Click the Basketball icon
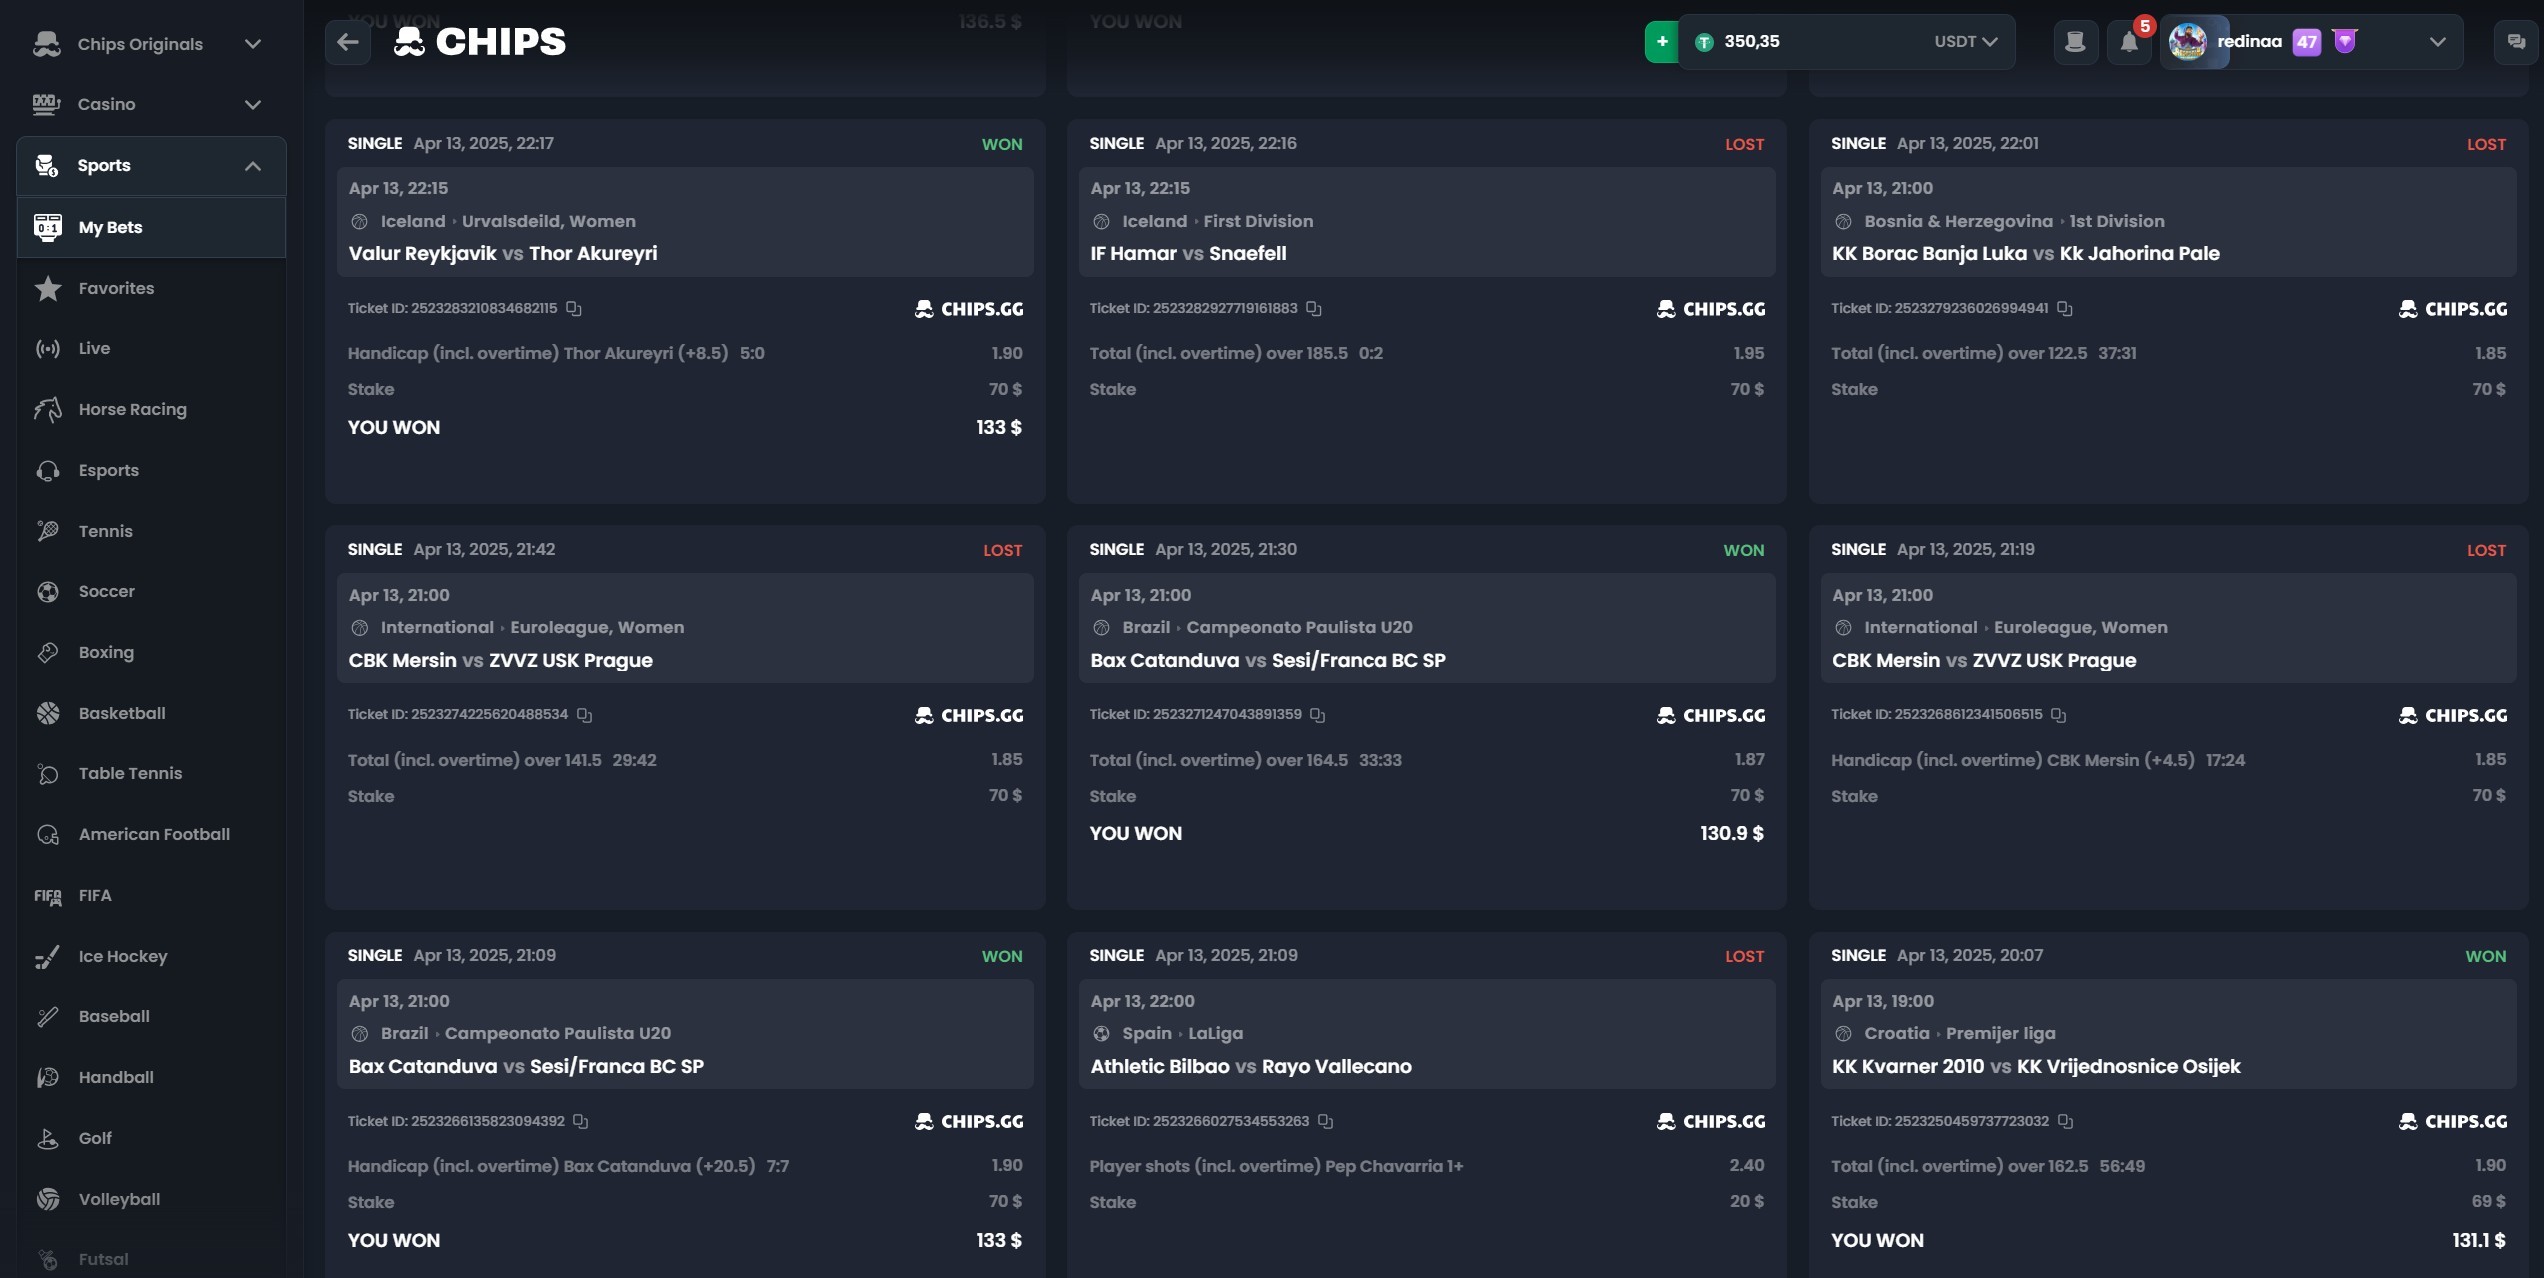Image resolution: width=2544 pixels, height=1278 pixels. [x=47, y=713]
